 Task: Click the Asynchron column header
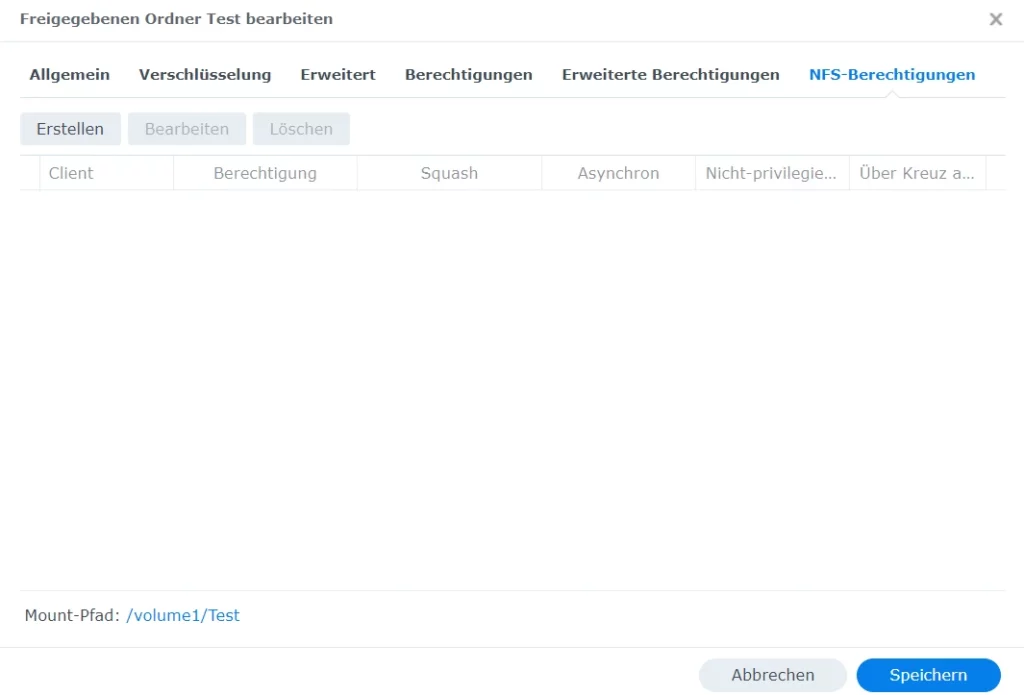(x=618, y=173)
